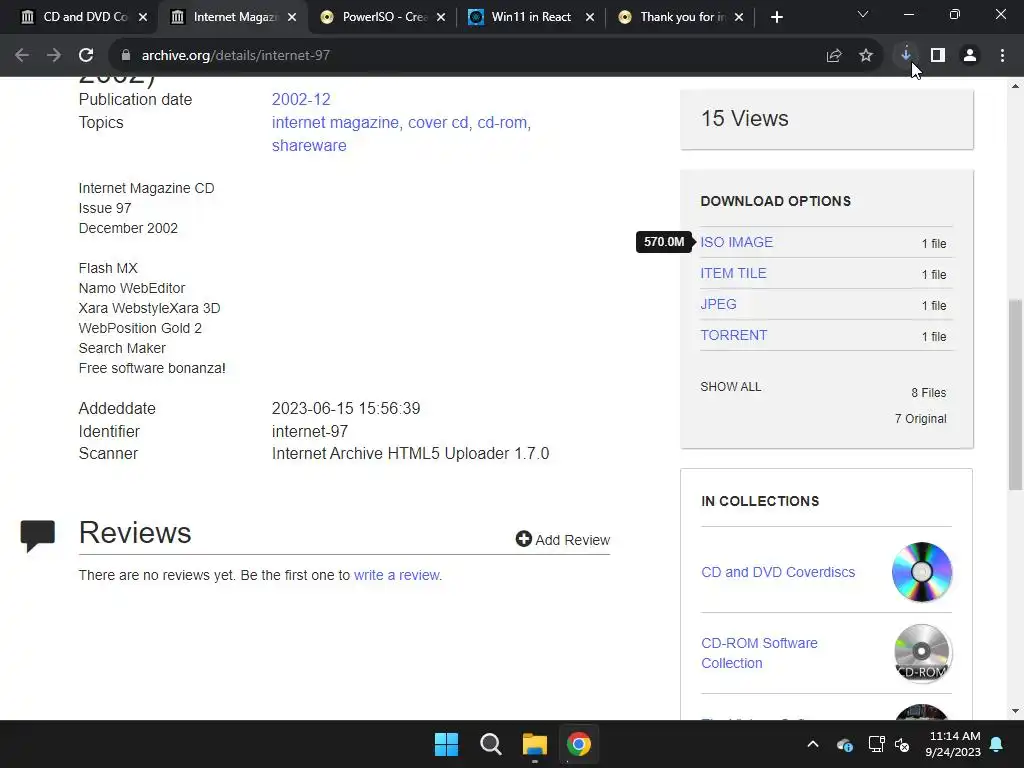Viewport: 1024px width, 768px height.
Task: Click the Reviews speech bubble icon
Action: (x=38, y=536)
